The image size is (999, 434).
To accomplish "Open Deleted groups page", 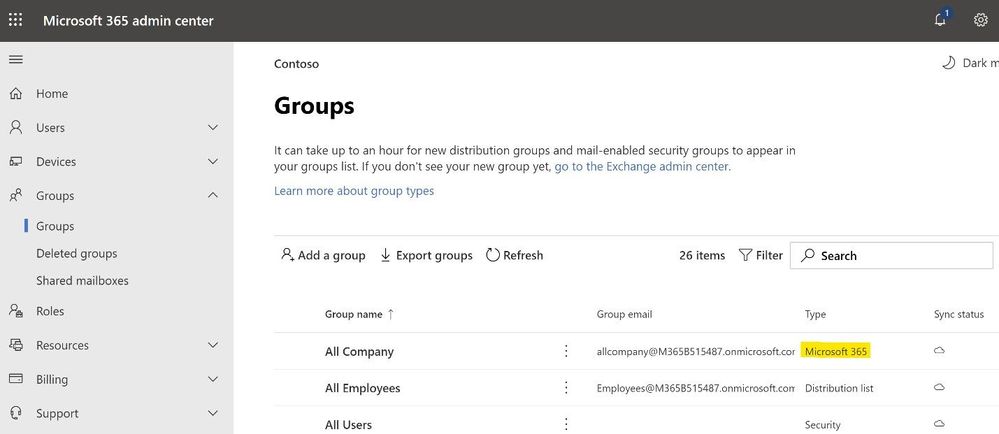I will (76, 254).
